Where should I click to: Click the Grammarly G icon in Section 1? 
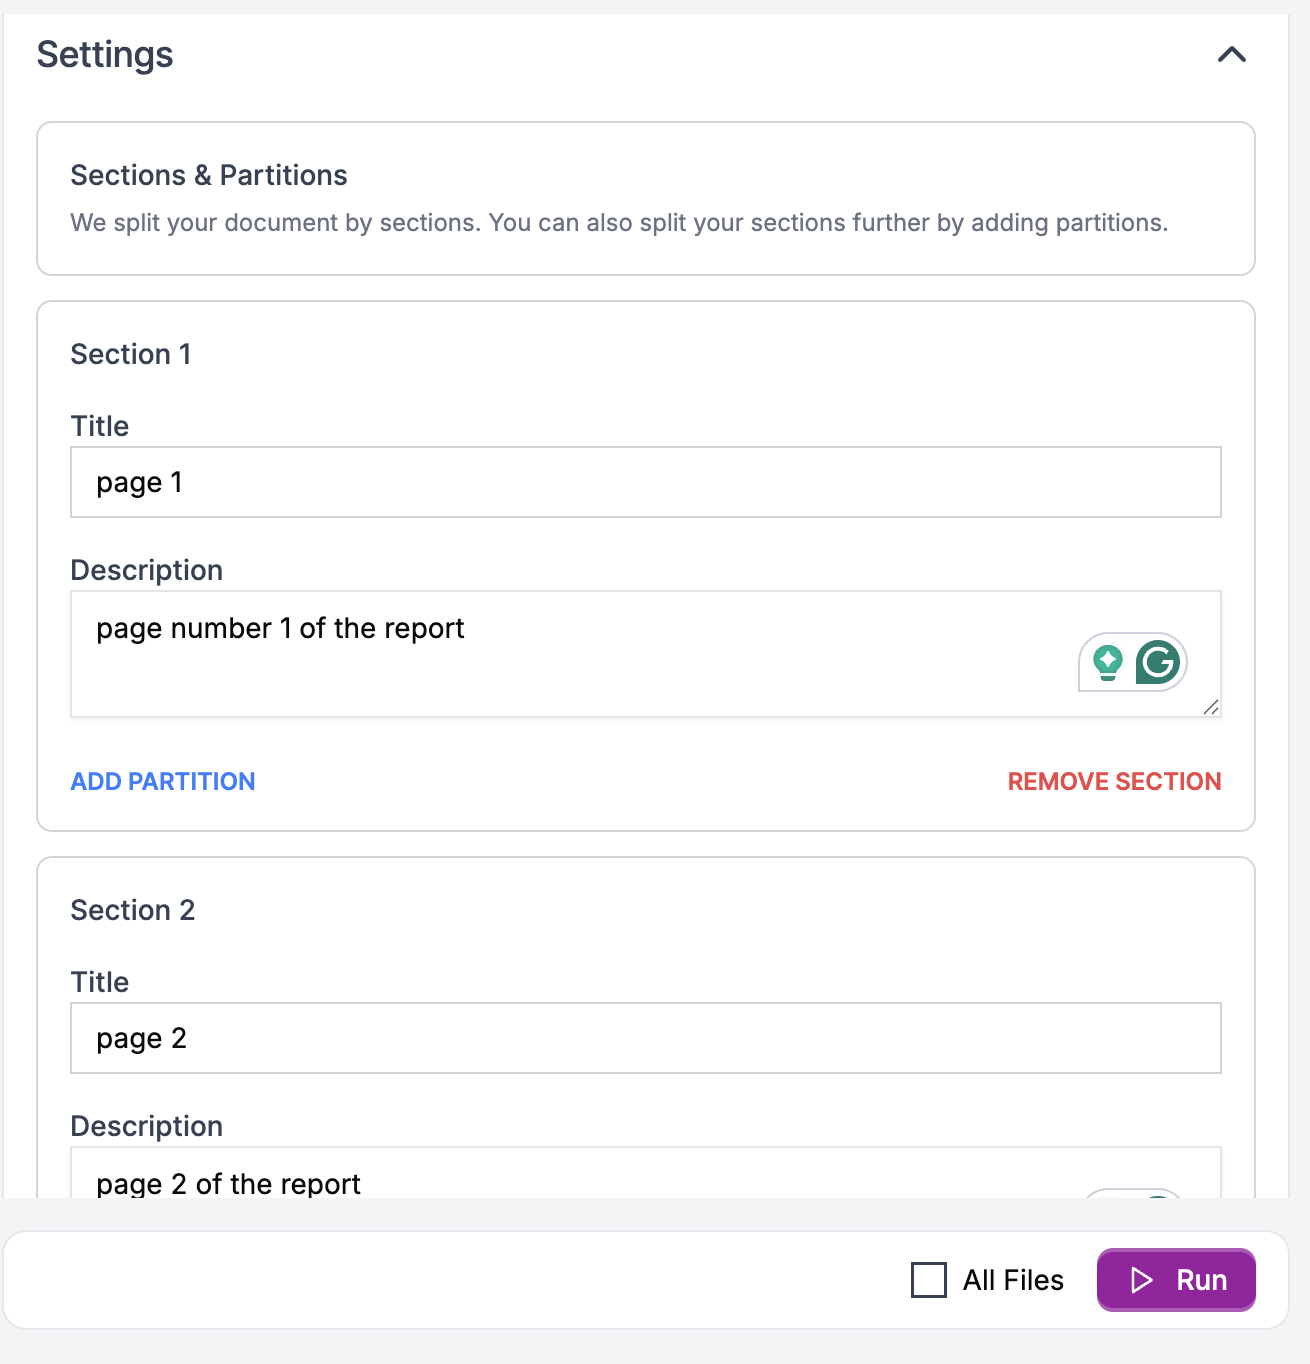pyautogui.click(x=1157, y=661)
